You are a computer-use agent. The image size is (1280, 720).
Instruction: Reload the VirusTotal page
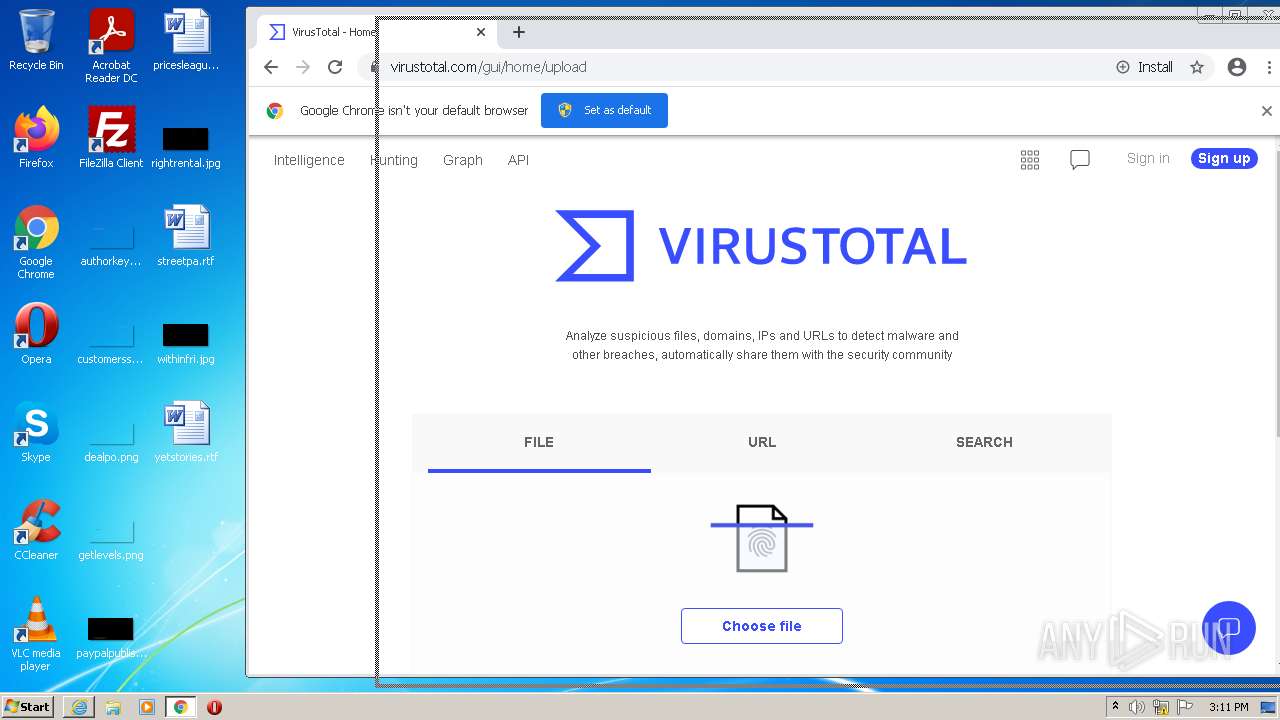coord(335,67)
